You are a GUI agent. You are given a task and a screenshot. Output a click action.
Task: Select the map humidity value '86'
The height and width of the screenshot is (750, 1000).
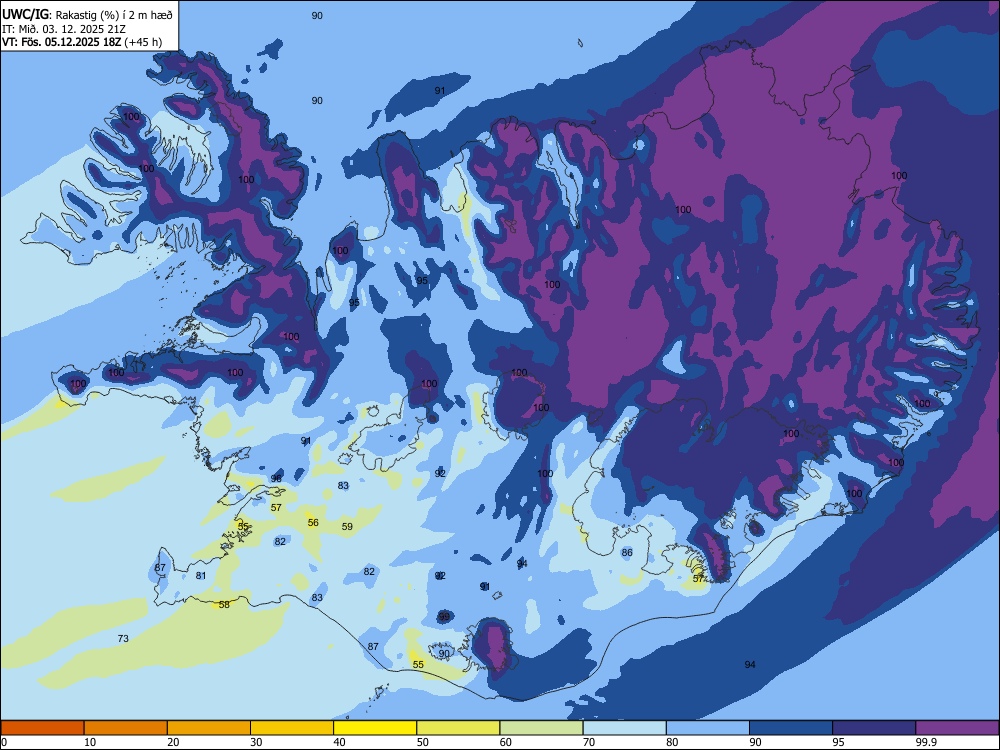[627, 552]
